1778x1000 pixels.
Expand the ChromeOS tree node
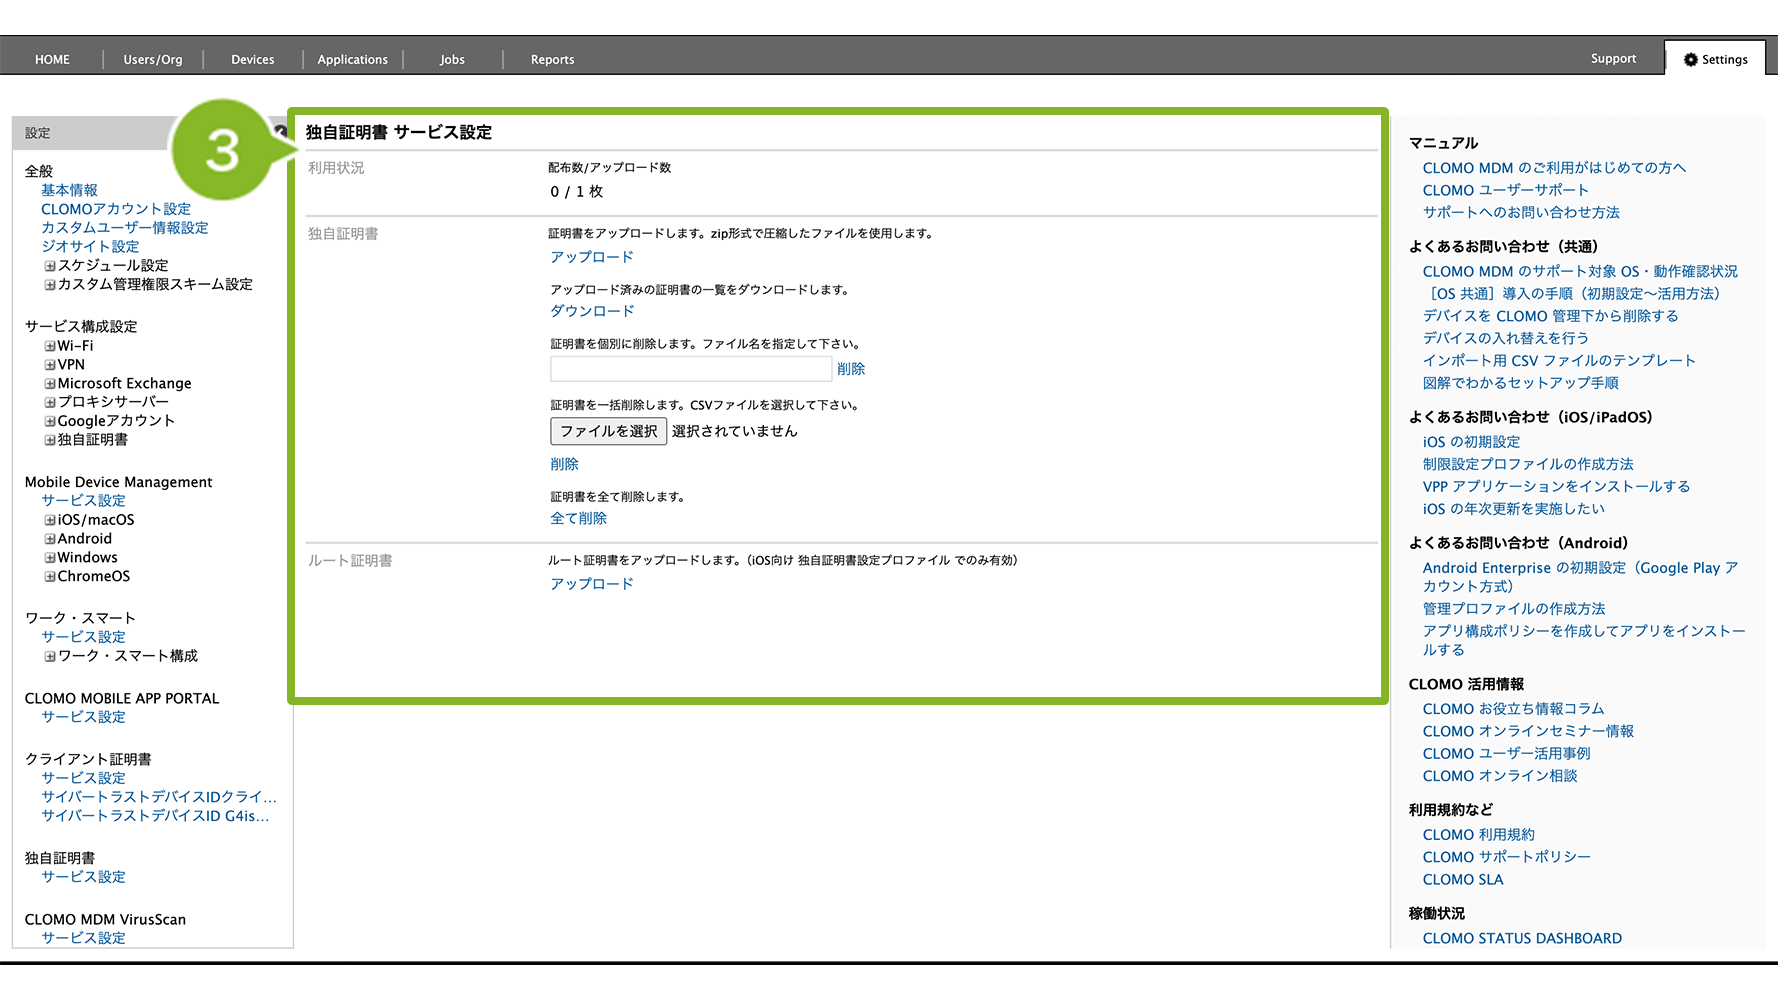50,577
